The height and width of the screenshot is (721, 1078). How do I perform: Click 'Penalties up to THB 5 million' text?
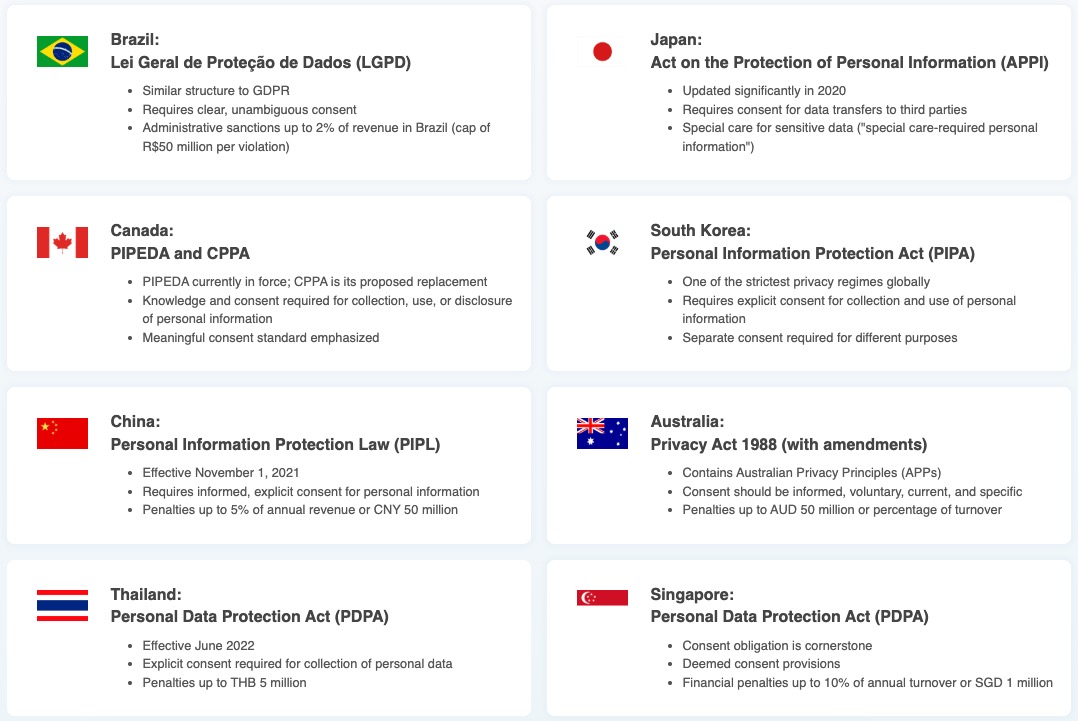coord(224,683)
